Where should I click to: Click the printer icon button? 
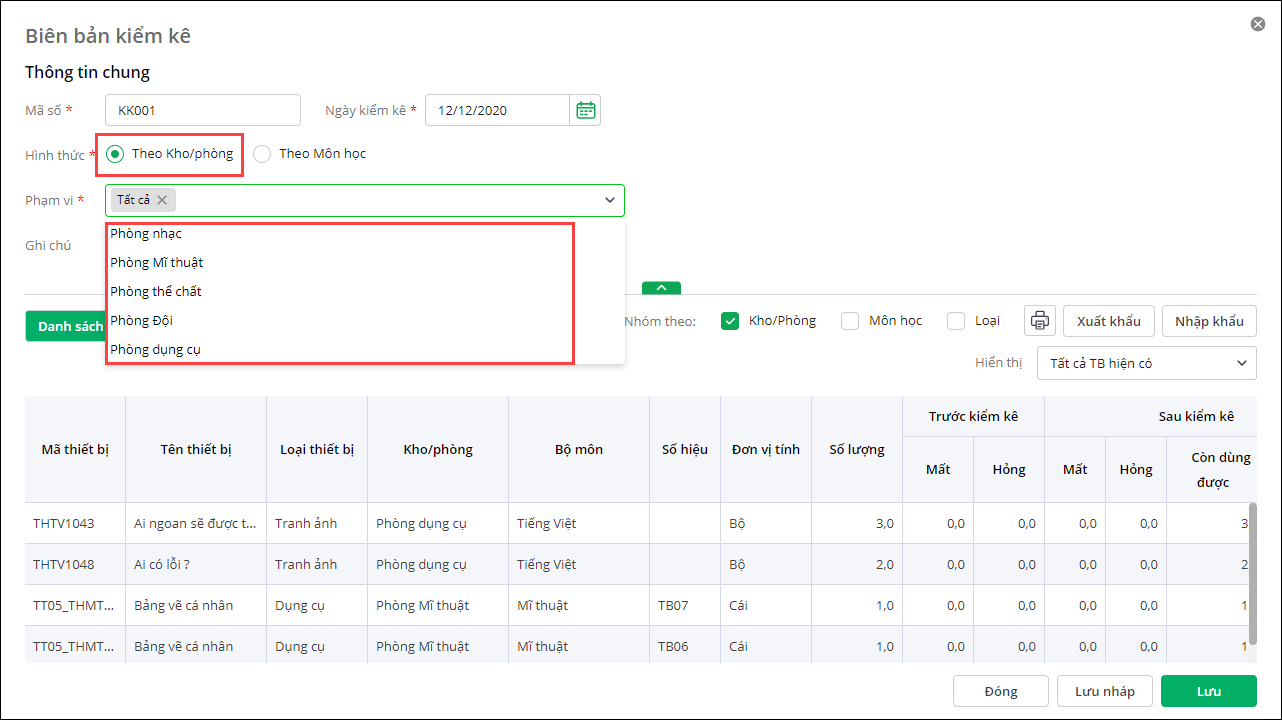[1040, 321]
